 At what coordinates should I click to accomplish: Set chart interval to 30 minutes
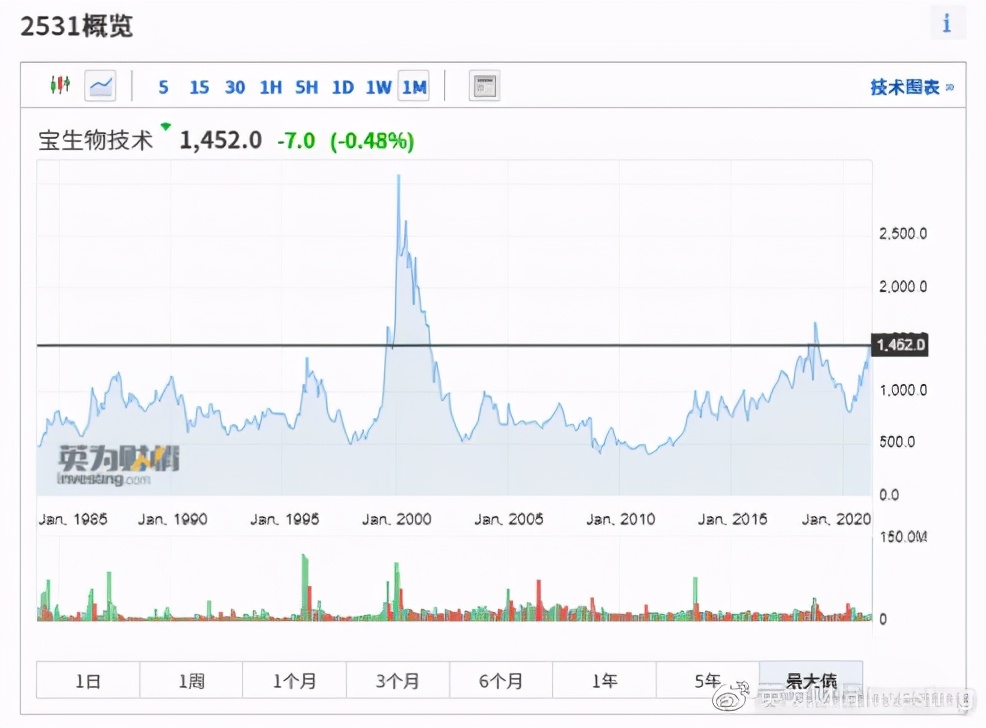click(x=235, y=87)
